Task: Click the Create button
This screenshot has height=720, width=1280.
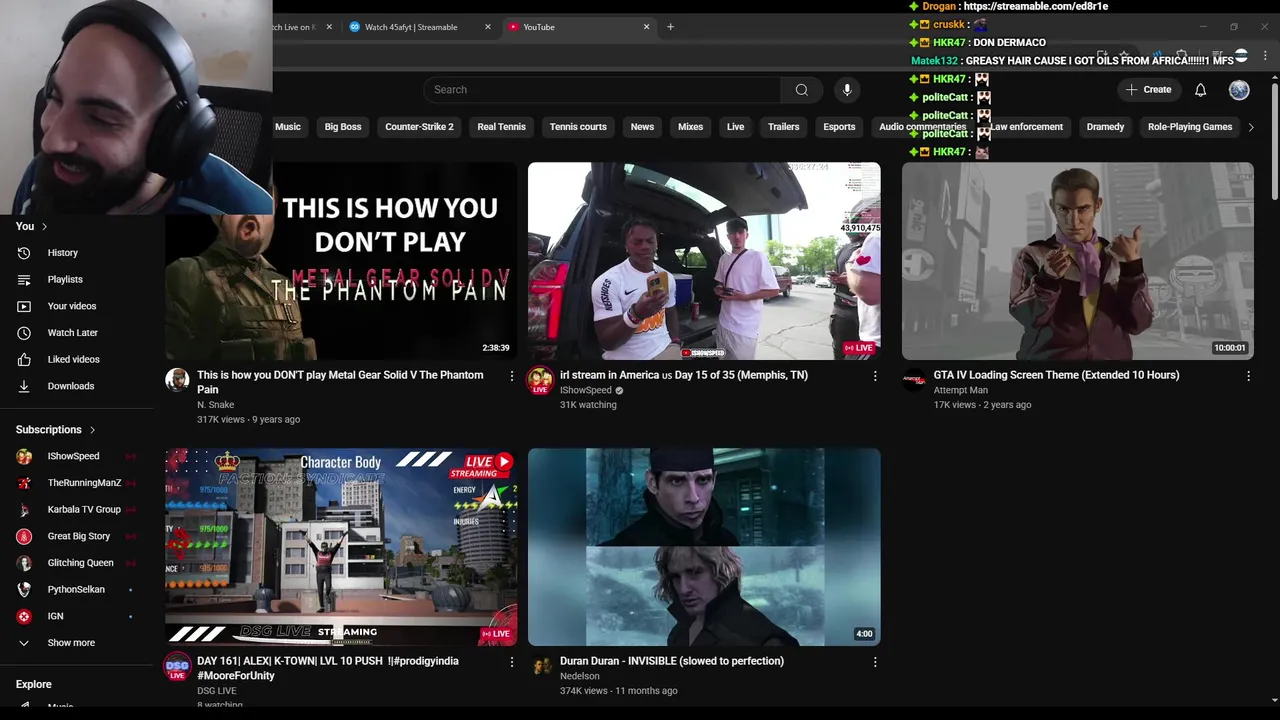Action: [1148, 90]
